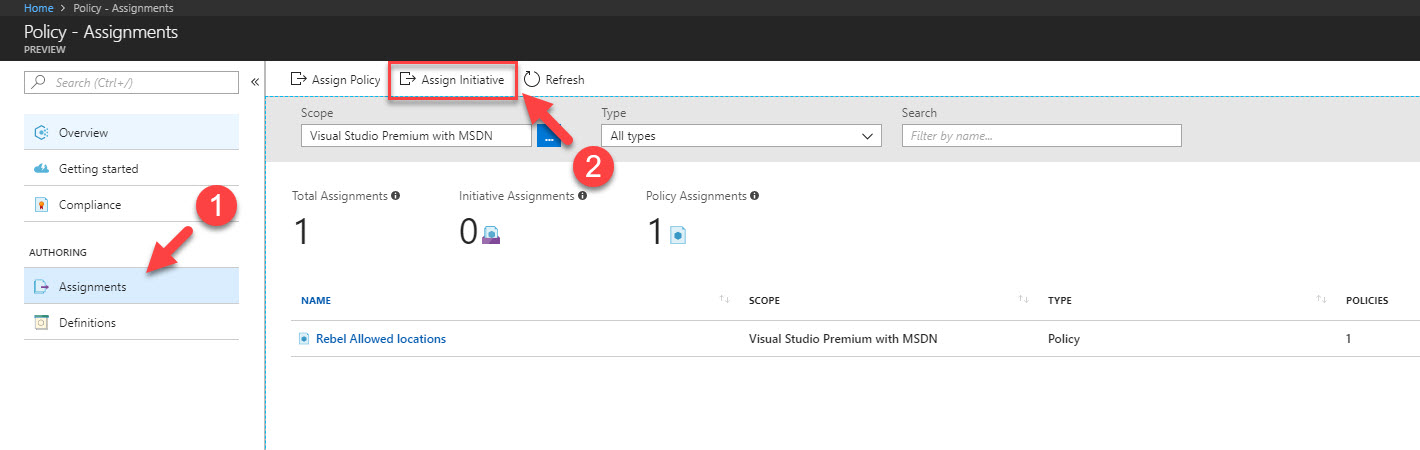Focus the sidebar Search (Ctrl+/) box

[x=132, y=82]
